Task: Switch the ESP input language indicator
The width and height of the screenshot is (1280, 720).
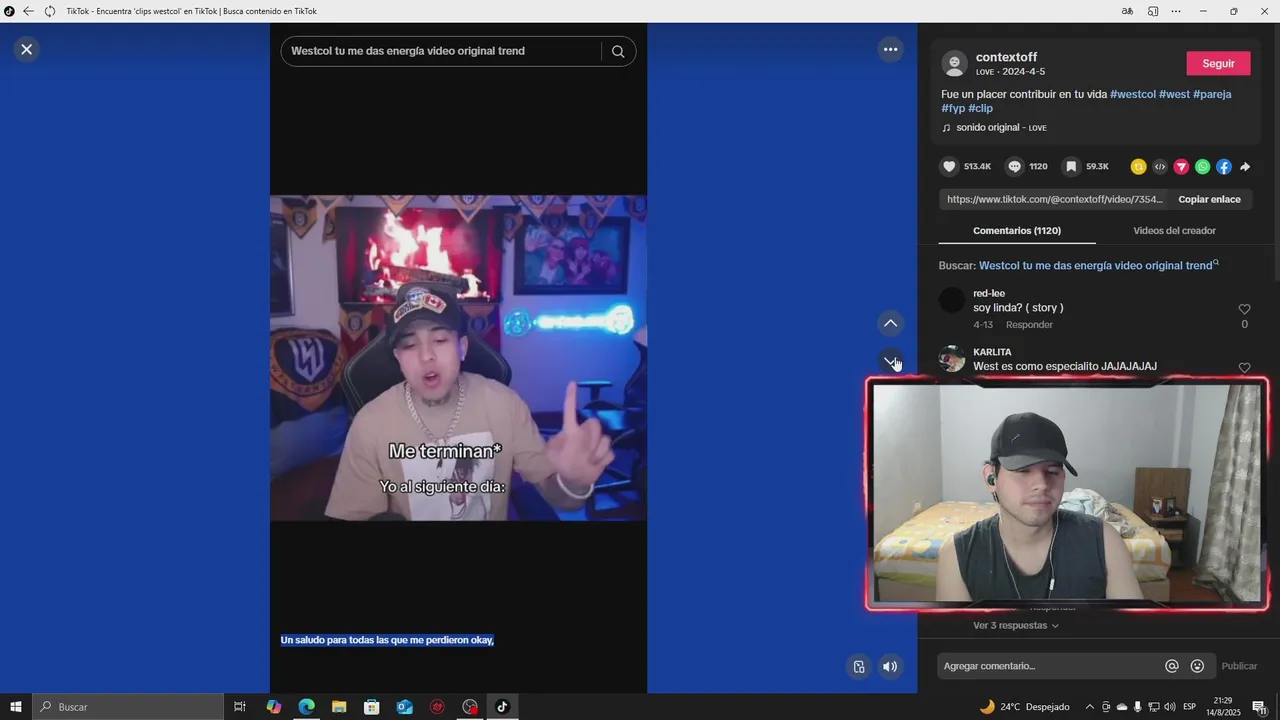Action: click(x=1190, y=707)
